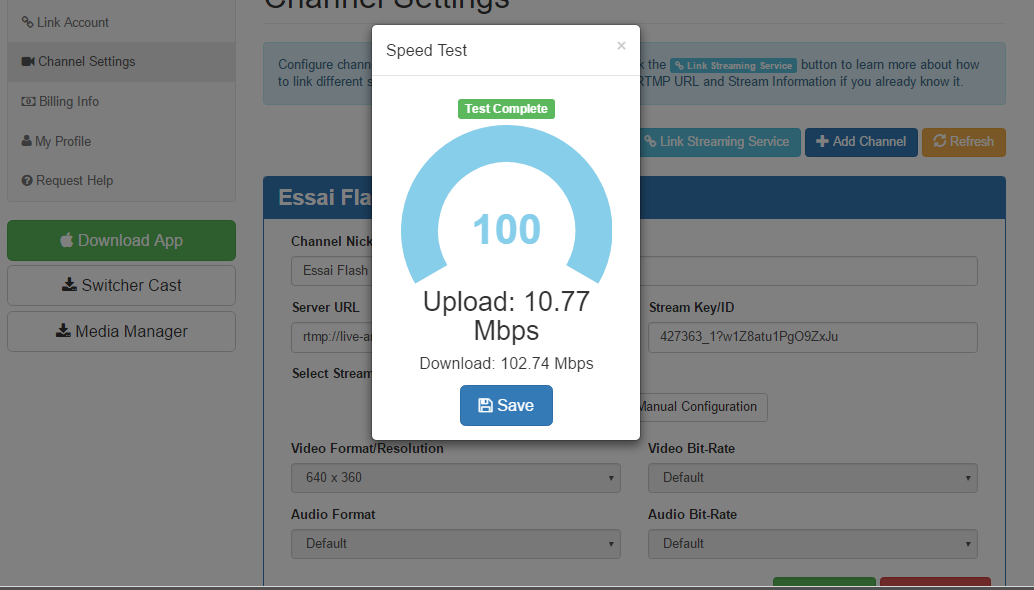Save the speed test result
Image resolution: width=1034 pixels, height=590 pixels.
pos(506,405)
